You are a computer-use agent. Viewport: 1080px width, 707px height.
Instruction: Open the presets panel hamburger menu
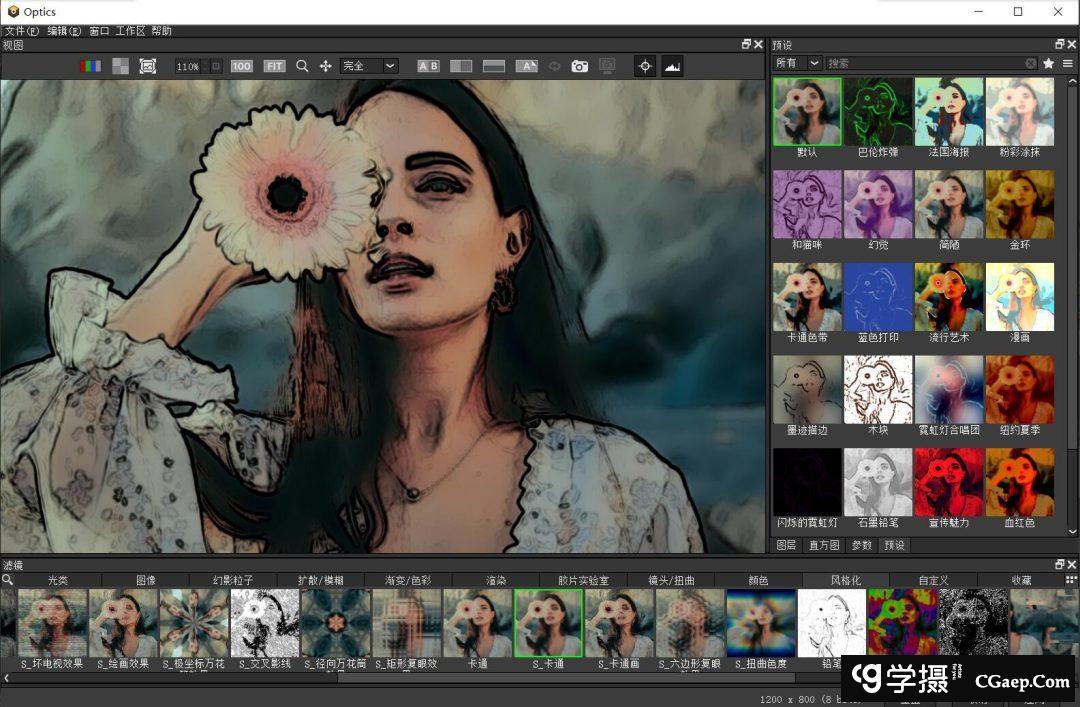1067,63
